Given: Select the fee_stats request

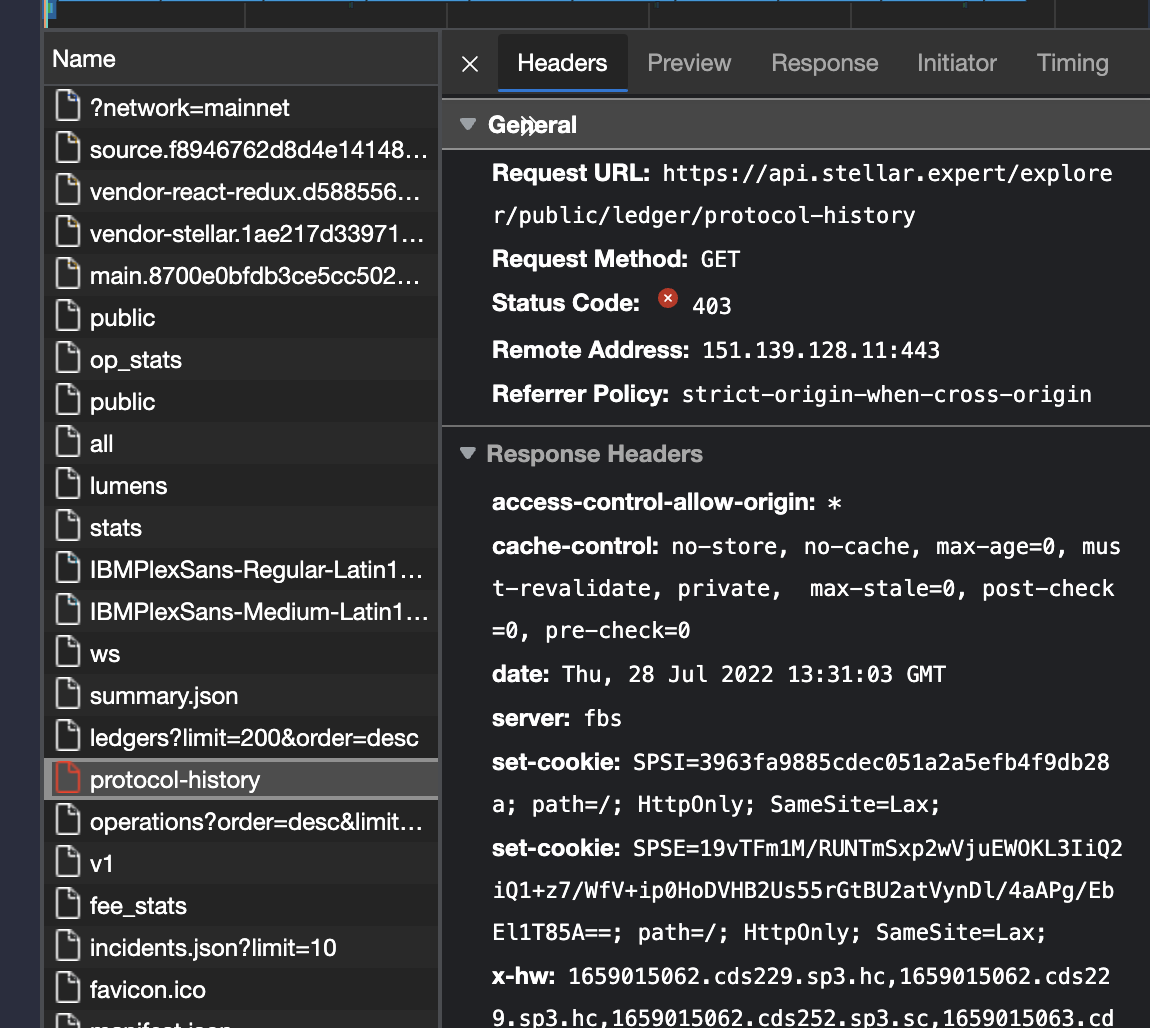Looking at the screenshot, I should 241,906.
